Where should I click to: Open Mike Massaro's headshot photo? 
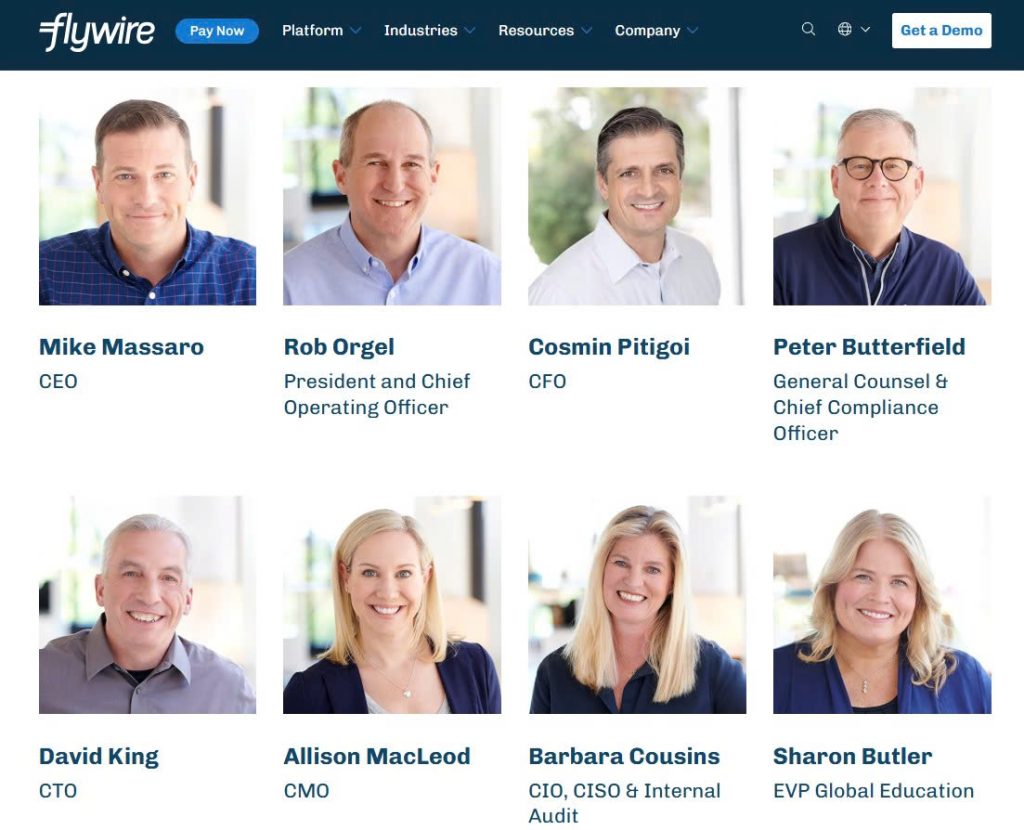[x=148, y=196]
